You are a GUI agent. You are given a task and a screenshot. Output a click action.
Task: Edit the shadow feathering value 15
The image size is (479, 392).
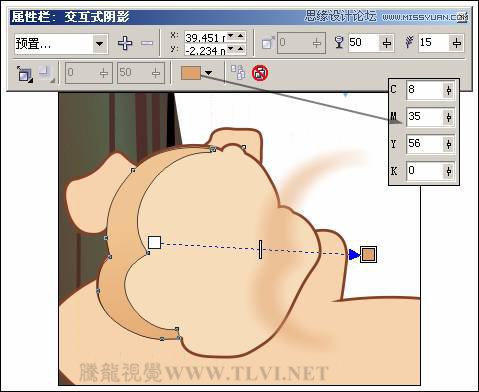click(433, 43)
